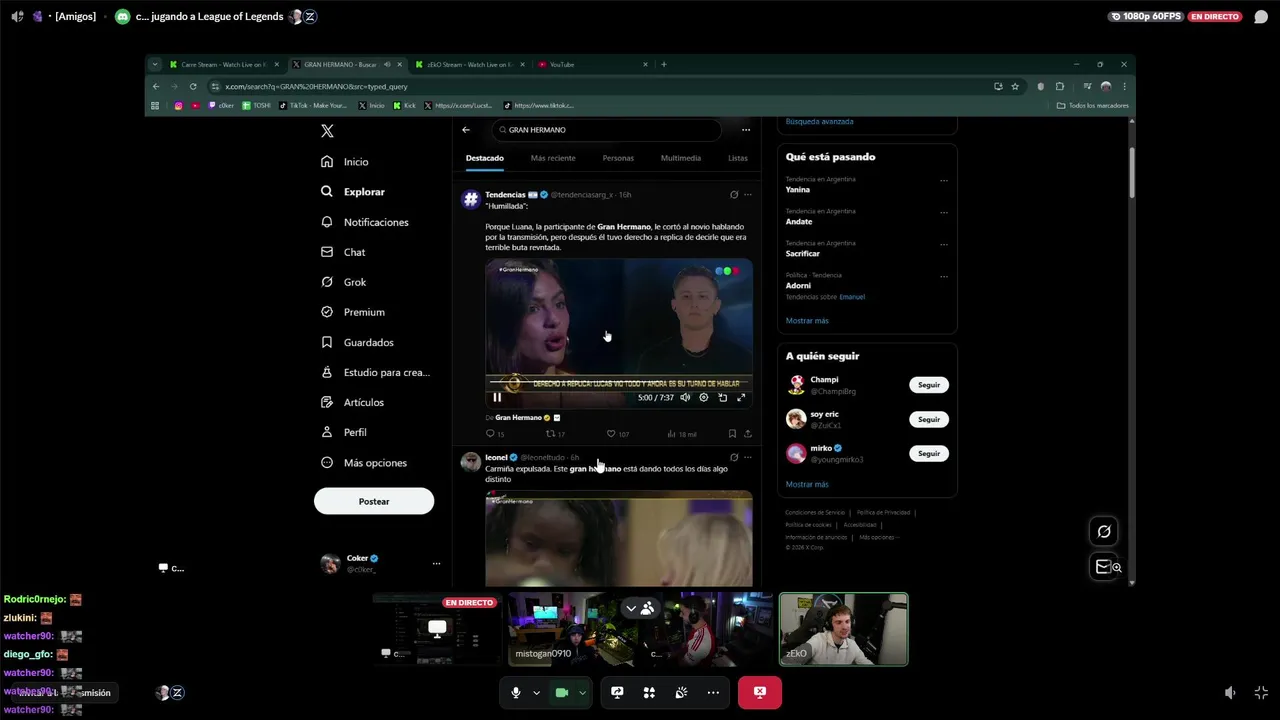Screen dimensions: 1280x720
Task: Open the activities apps icon
Action: (x=649, y=692)
